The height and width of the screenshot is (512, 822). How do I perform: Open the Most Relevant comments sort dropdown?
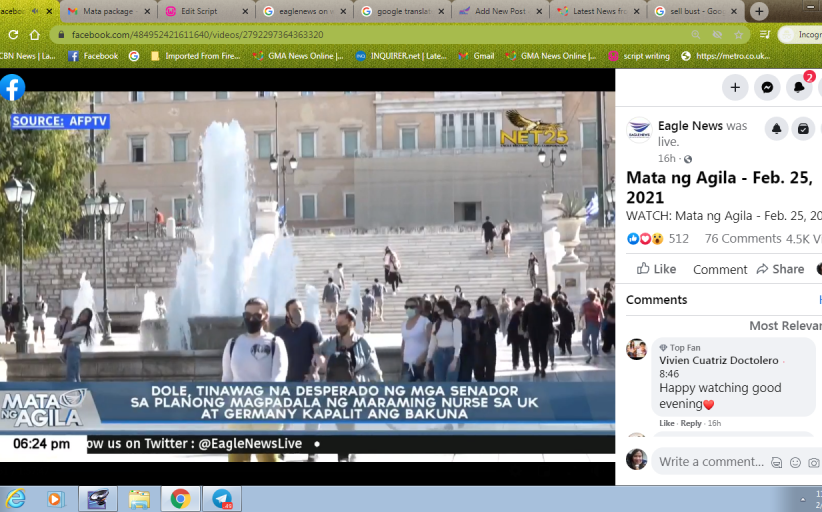click(785, 326)
